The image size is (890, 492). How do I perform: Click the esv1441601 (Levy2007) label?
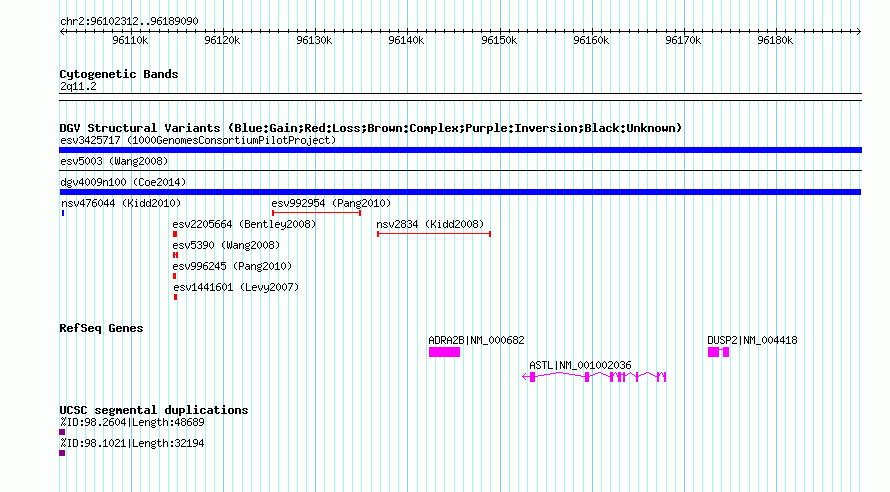(x=236, y=287)
